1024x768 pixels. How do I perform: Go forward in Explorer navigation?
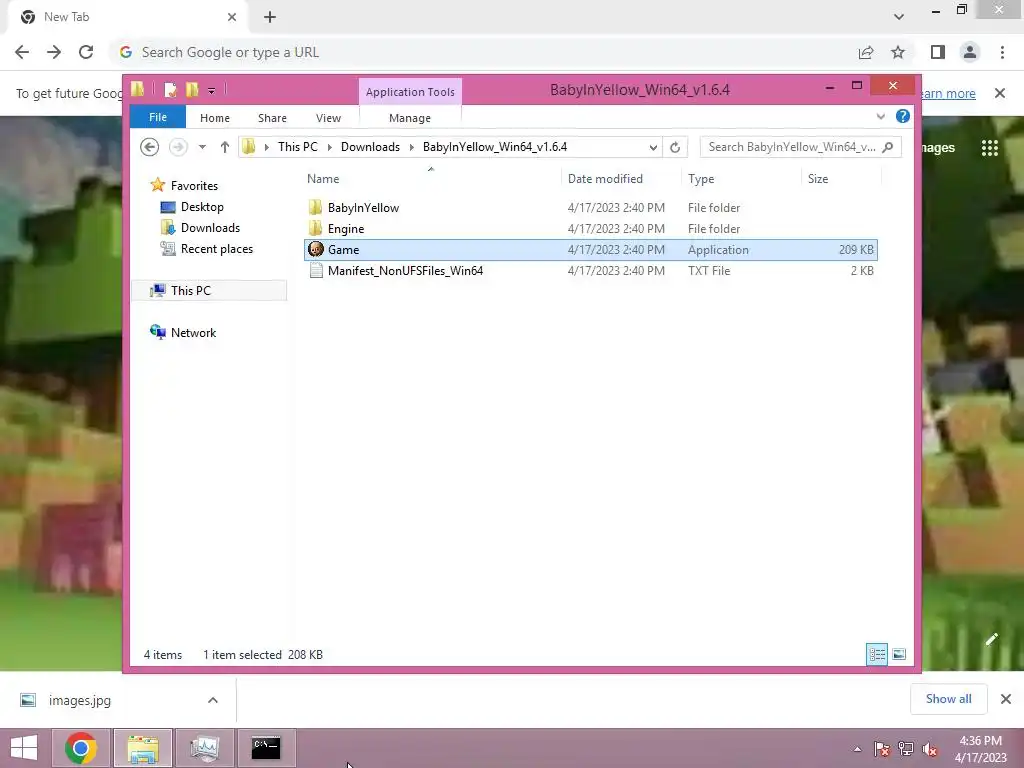click(x=178, y=147)
